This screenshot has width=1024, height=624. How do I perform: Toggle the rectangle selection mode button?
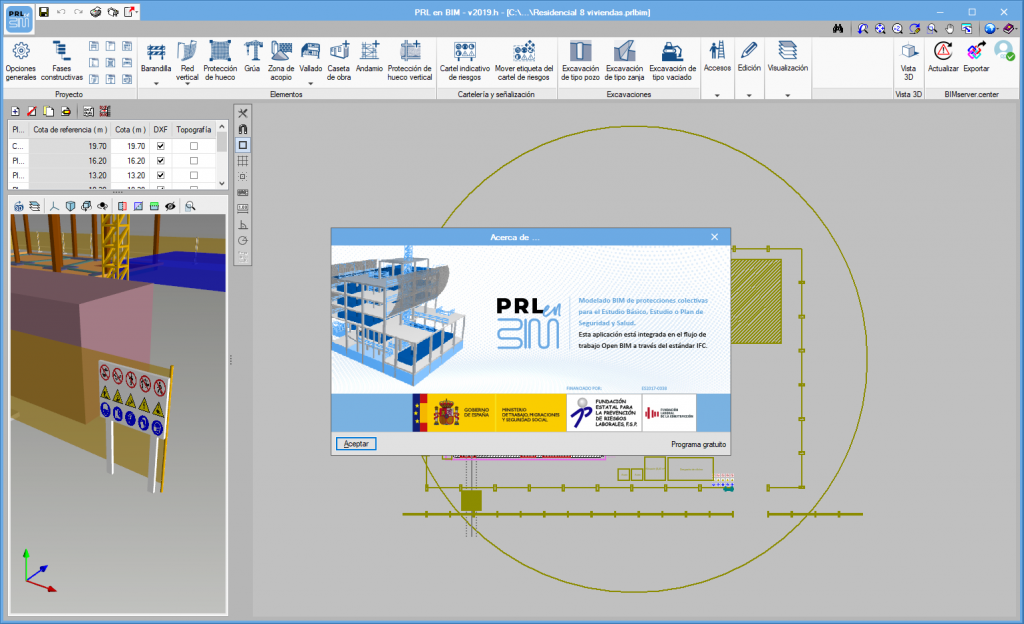coord(243,145)
